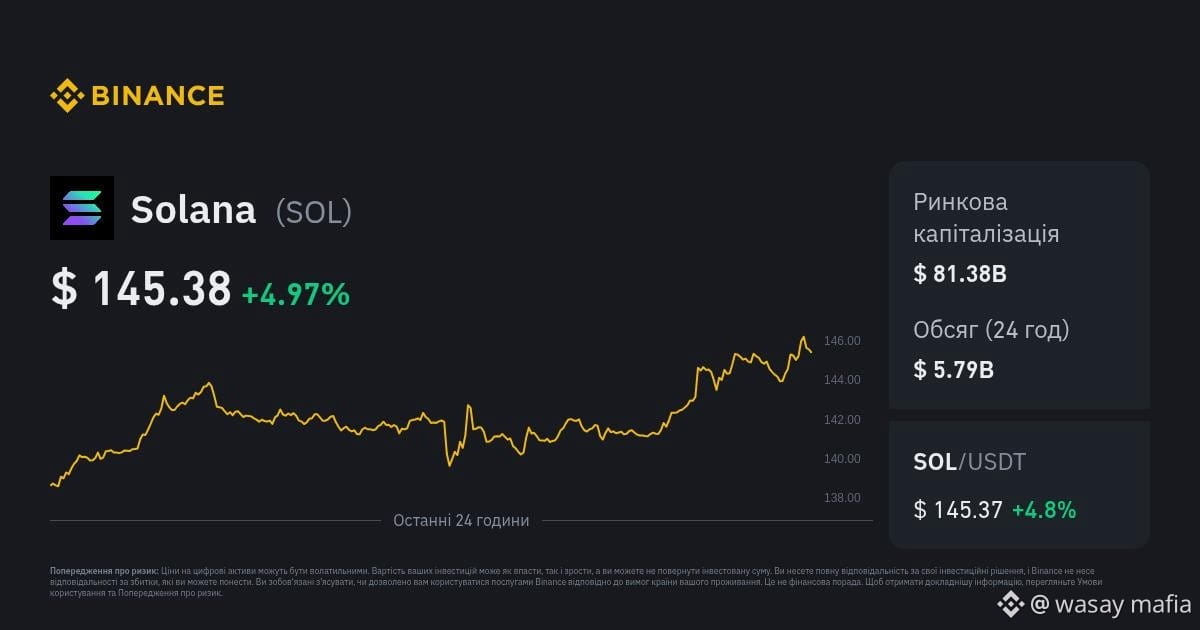Click the 144.00 axis label
Screen dimensions: 1200x630
pos(842,380)
